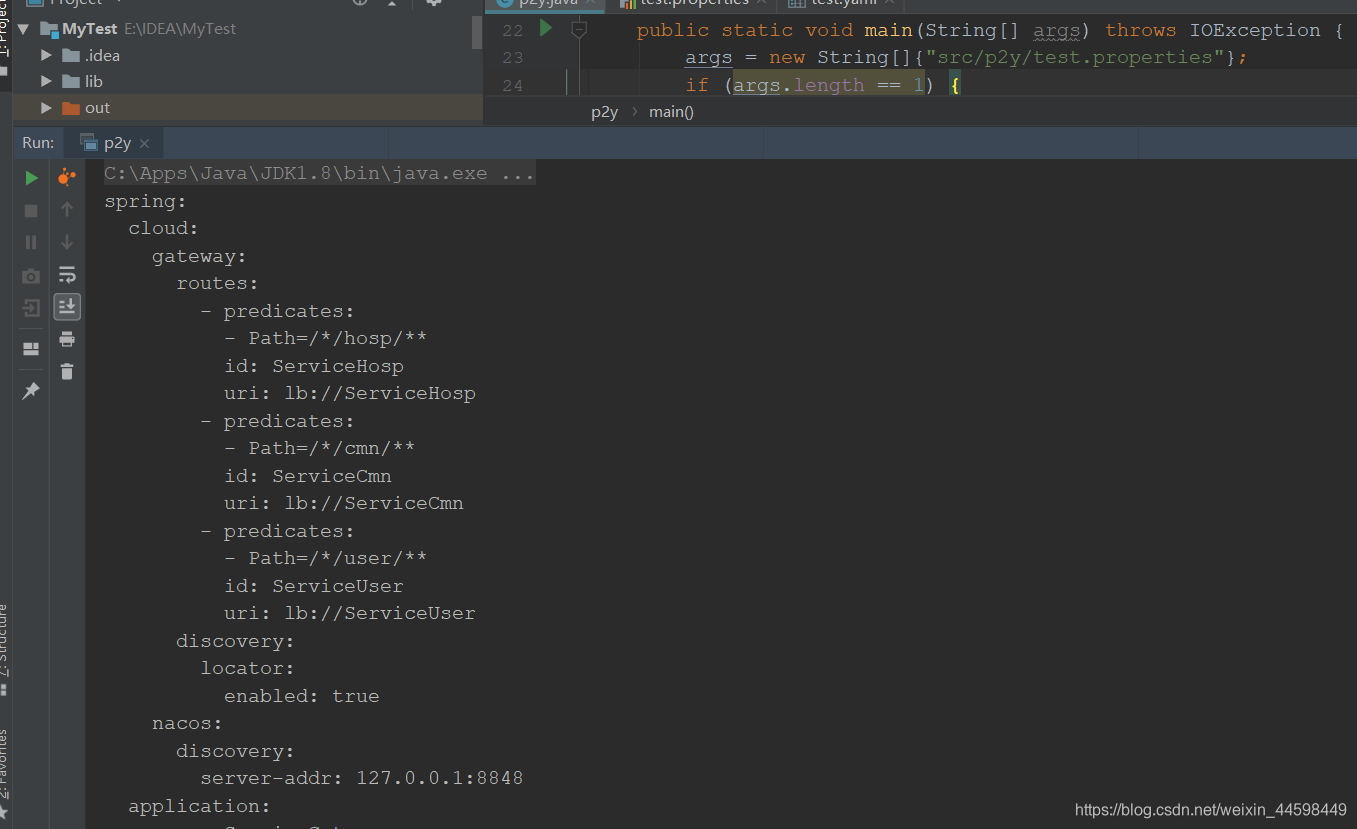Click the 'application:' console line
Image resolution: width=1357 pixels, height=829 pixels.
(200, 806)
